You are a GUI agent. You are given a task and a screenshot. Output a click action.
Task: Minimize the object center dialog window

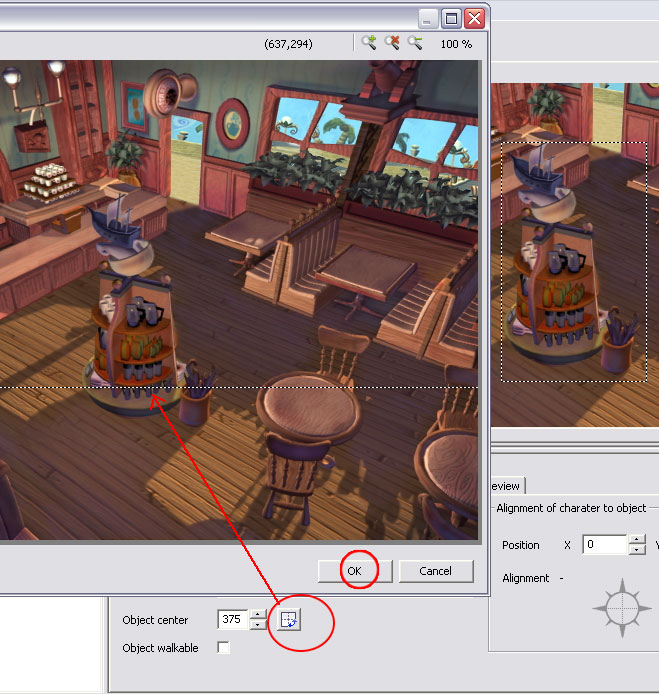[x=427, y=19]
